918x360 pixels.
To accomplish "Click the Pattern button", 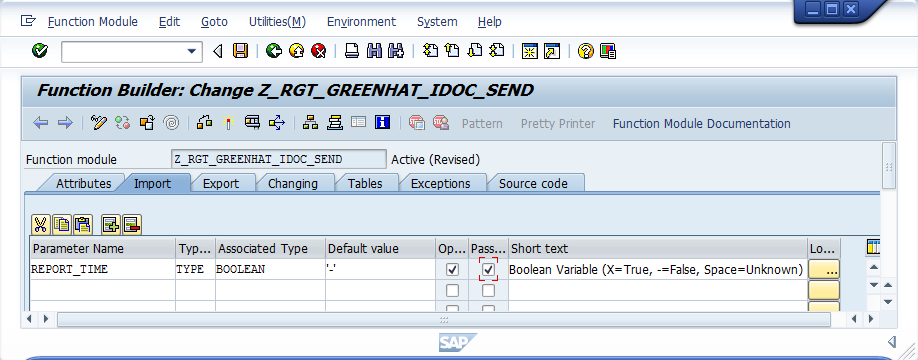I will click(482, 124).
